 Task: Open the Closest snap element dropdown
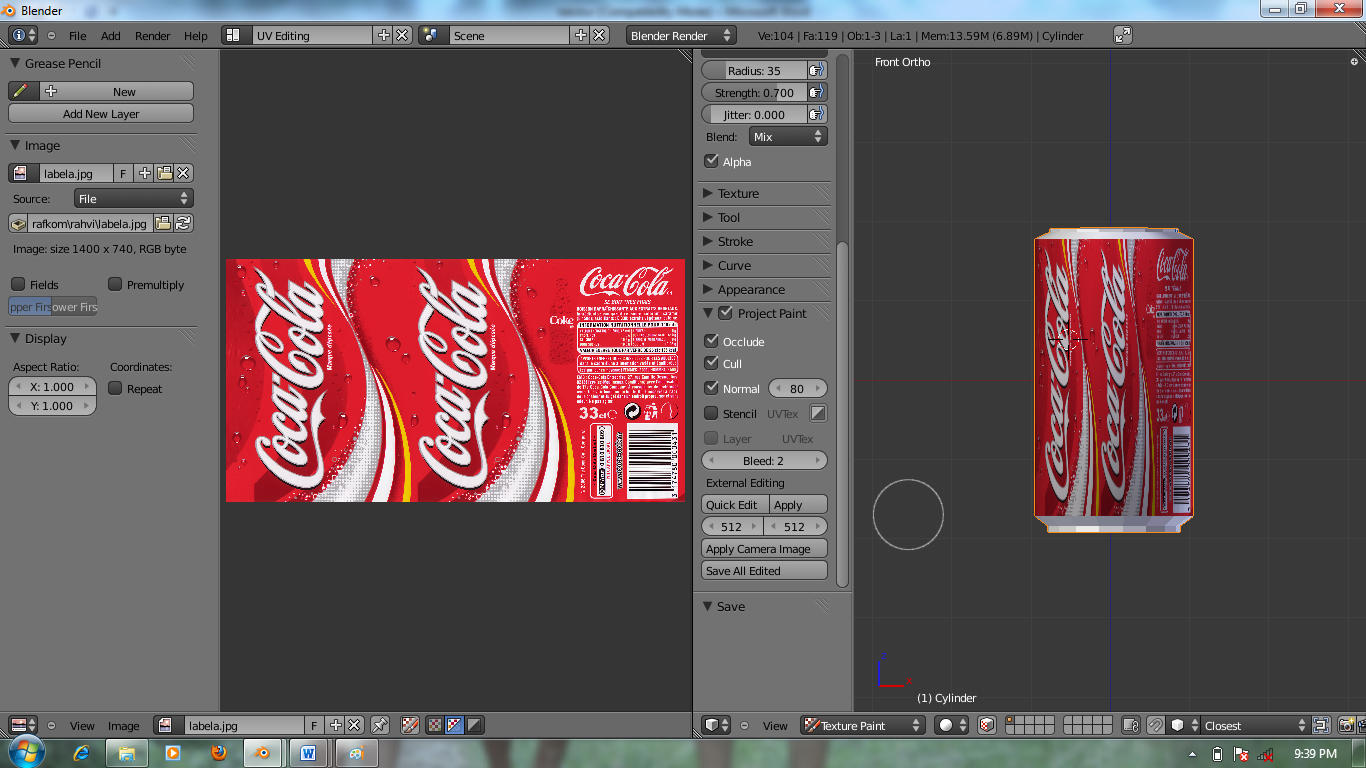point(1254,725)
